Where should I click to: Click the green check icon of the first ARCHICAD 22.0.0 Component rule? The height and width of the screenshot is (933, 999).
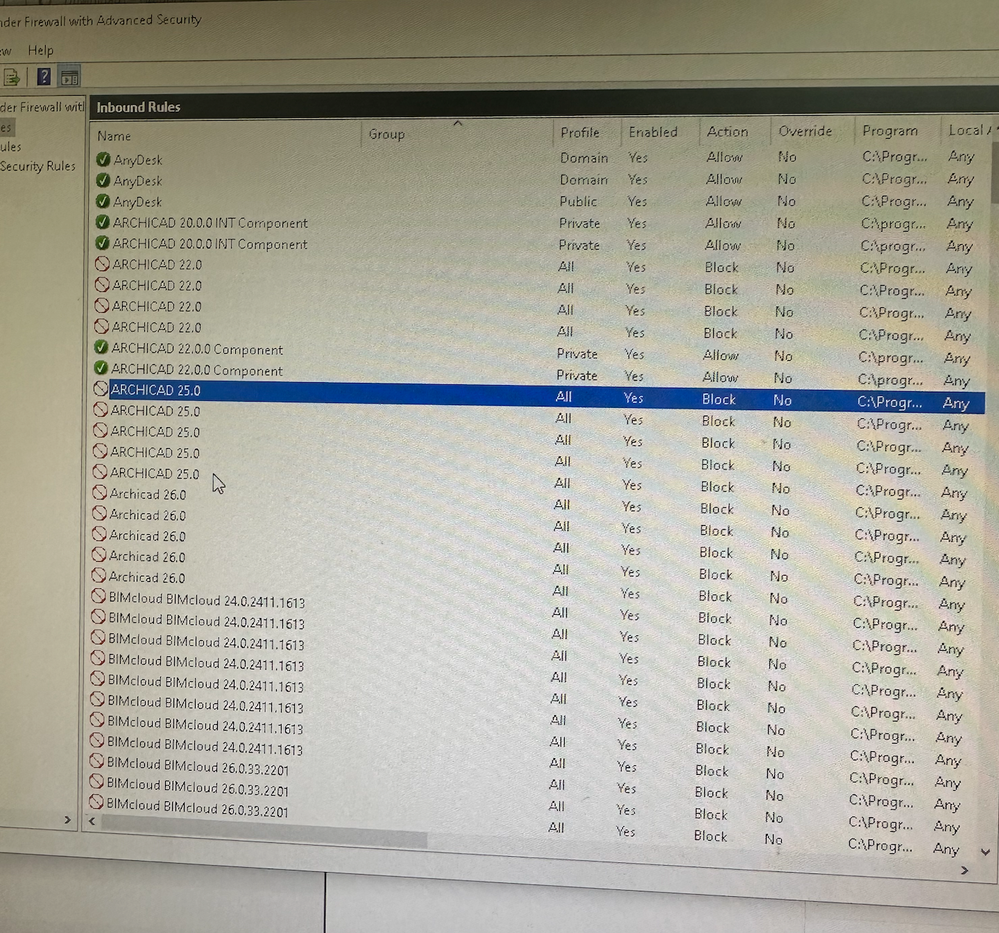(x=101, y=347)
